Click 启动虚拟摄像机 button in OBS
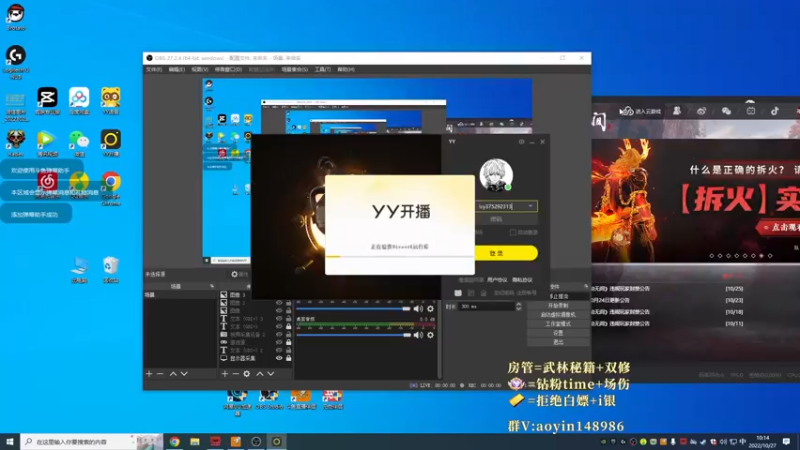The height and width of the screenshot is (450, 800). (558, 315)
